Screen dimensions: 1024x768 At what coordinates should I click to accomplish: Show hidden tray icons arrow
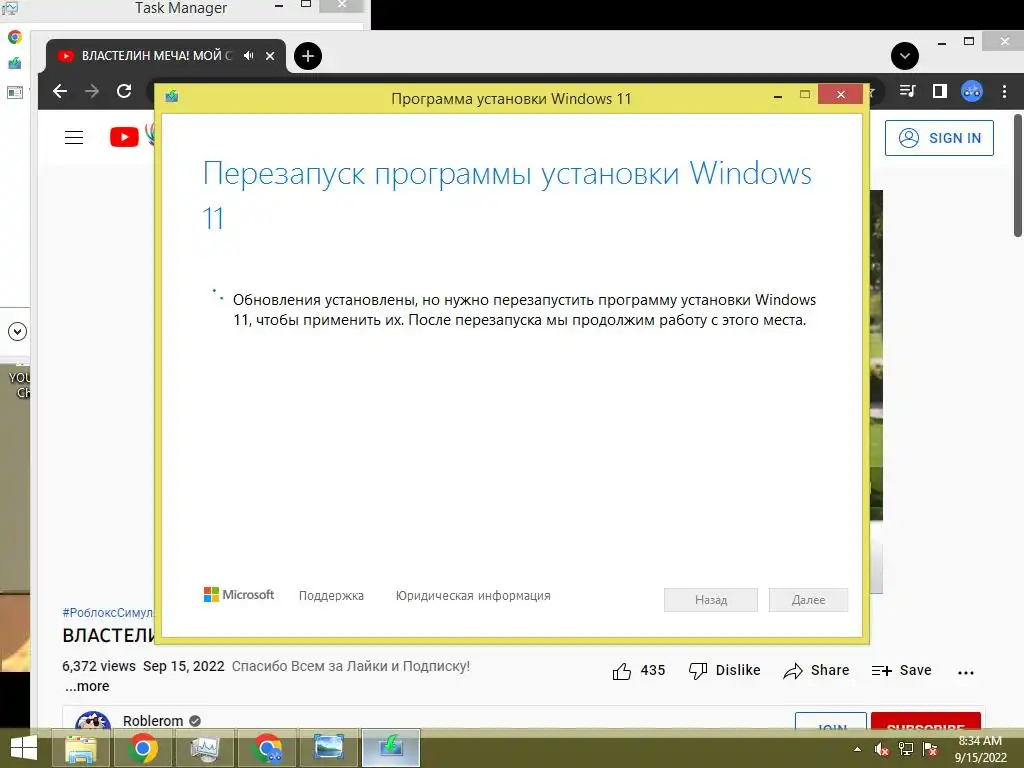pos(857,749)
